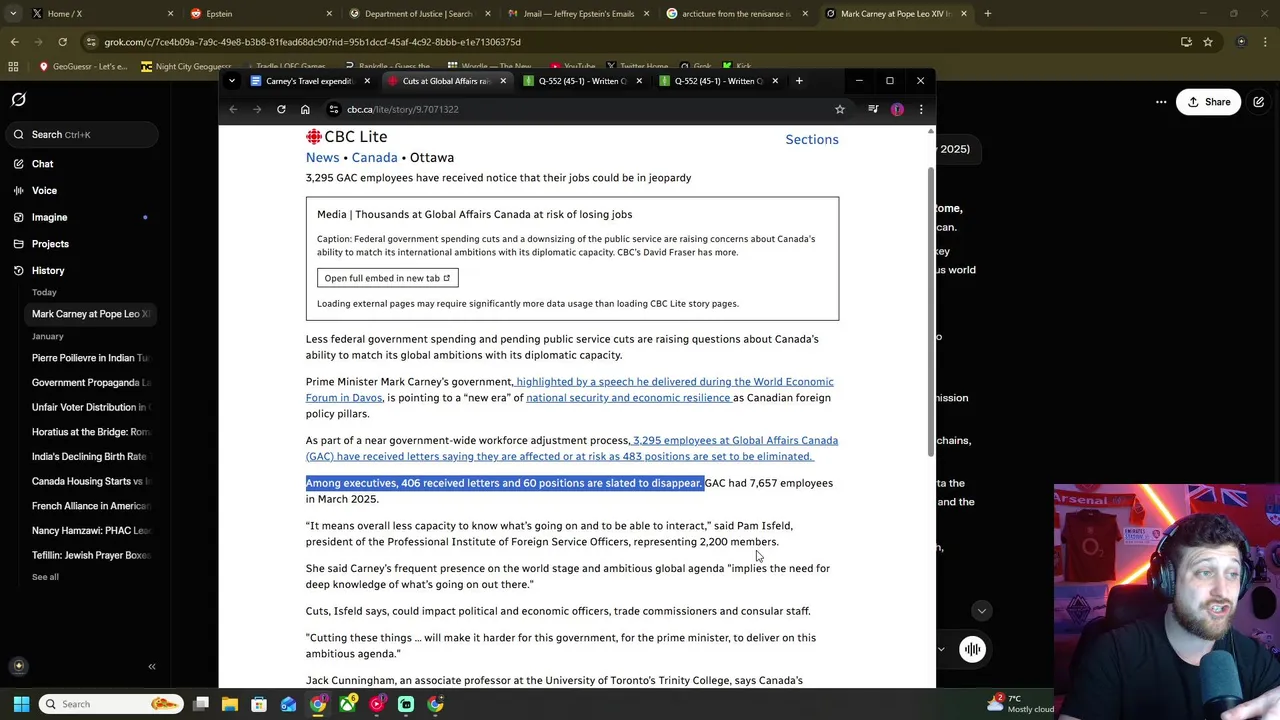The width and height of the screenshot is (1280, 720).
Task: Click the cbc.ca address bar
Action: coord(590,109)
